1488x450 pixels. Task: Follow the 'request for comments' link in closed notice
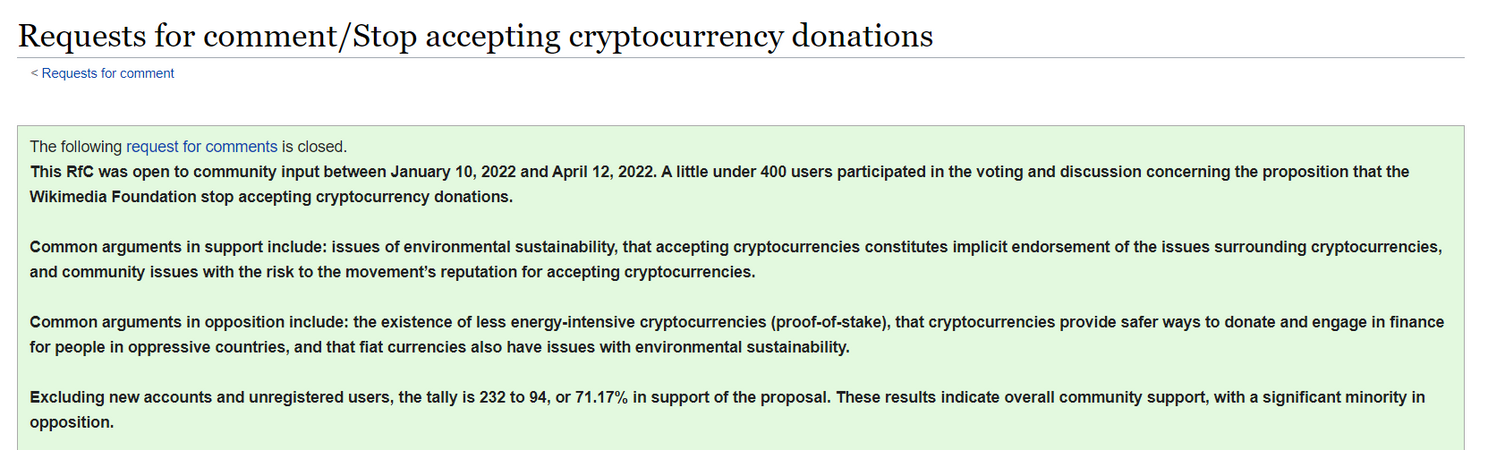(201, 147)
